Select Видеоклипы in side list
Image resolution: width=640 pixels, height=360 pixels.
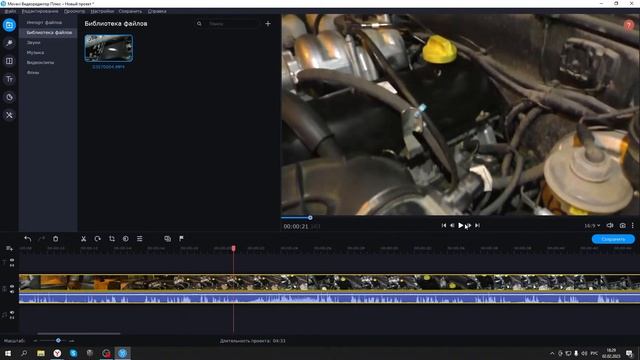(x=40, y=62)
